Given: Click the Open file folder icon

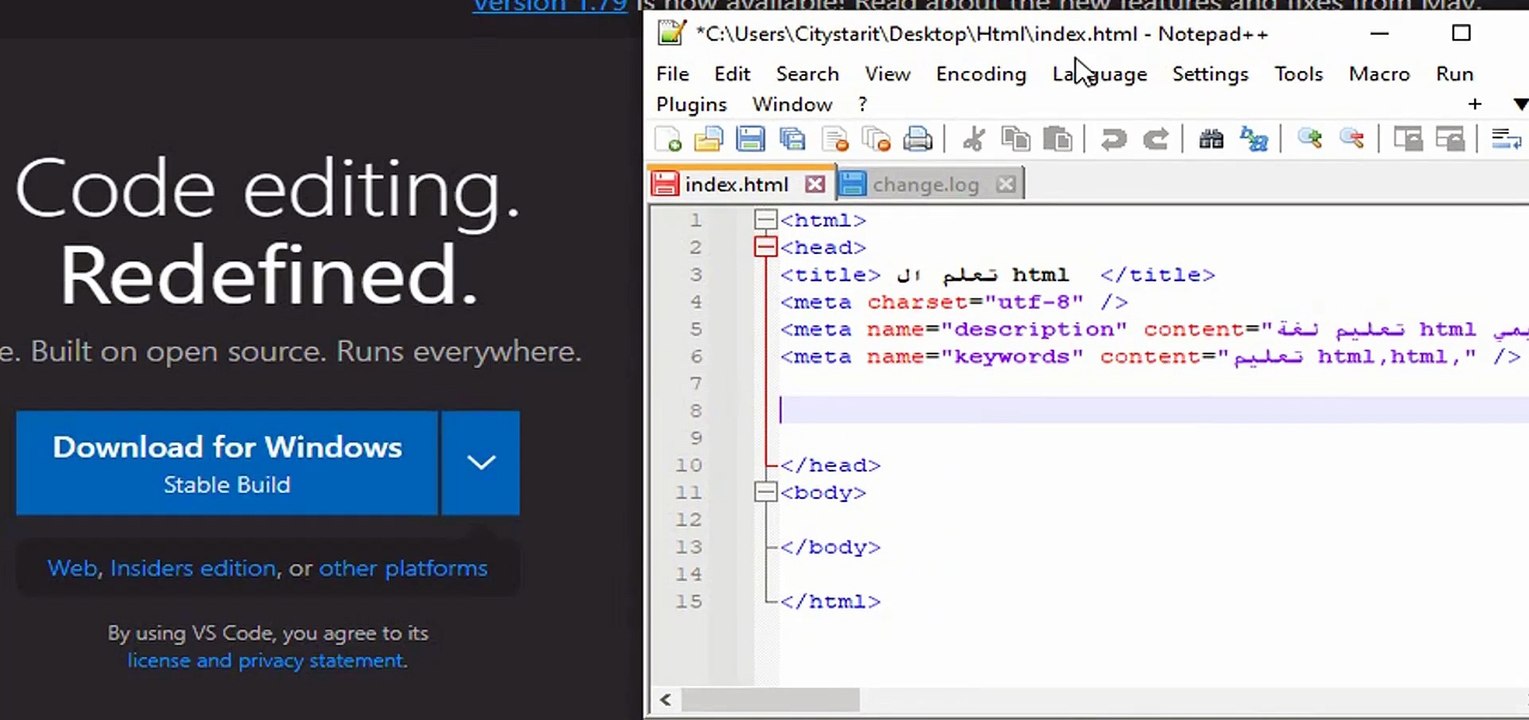Looking at the screenshot, I should [x=708, y=139].
